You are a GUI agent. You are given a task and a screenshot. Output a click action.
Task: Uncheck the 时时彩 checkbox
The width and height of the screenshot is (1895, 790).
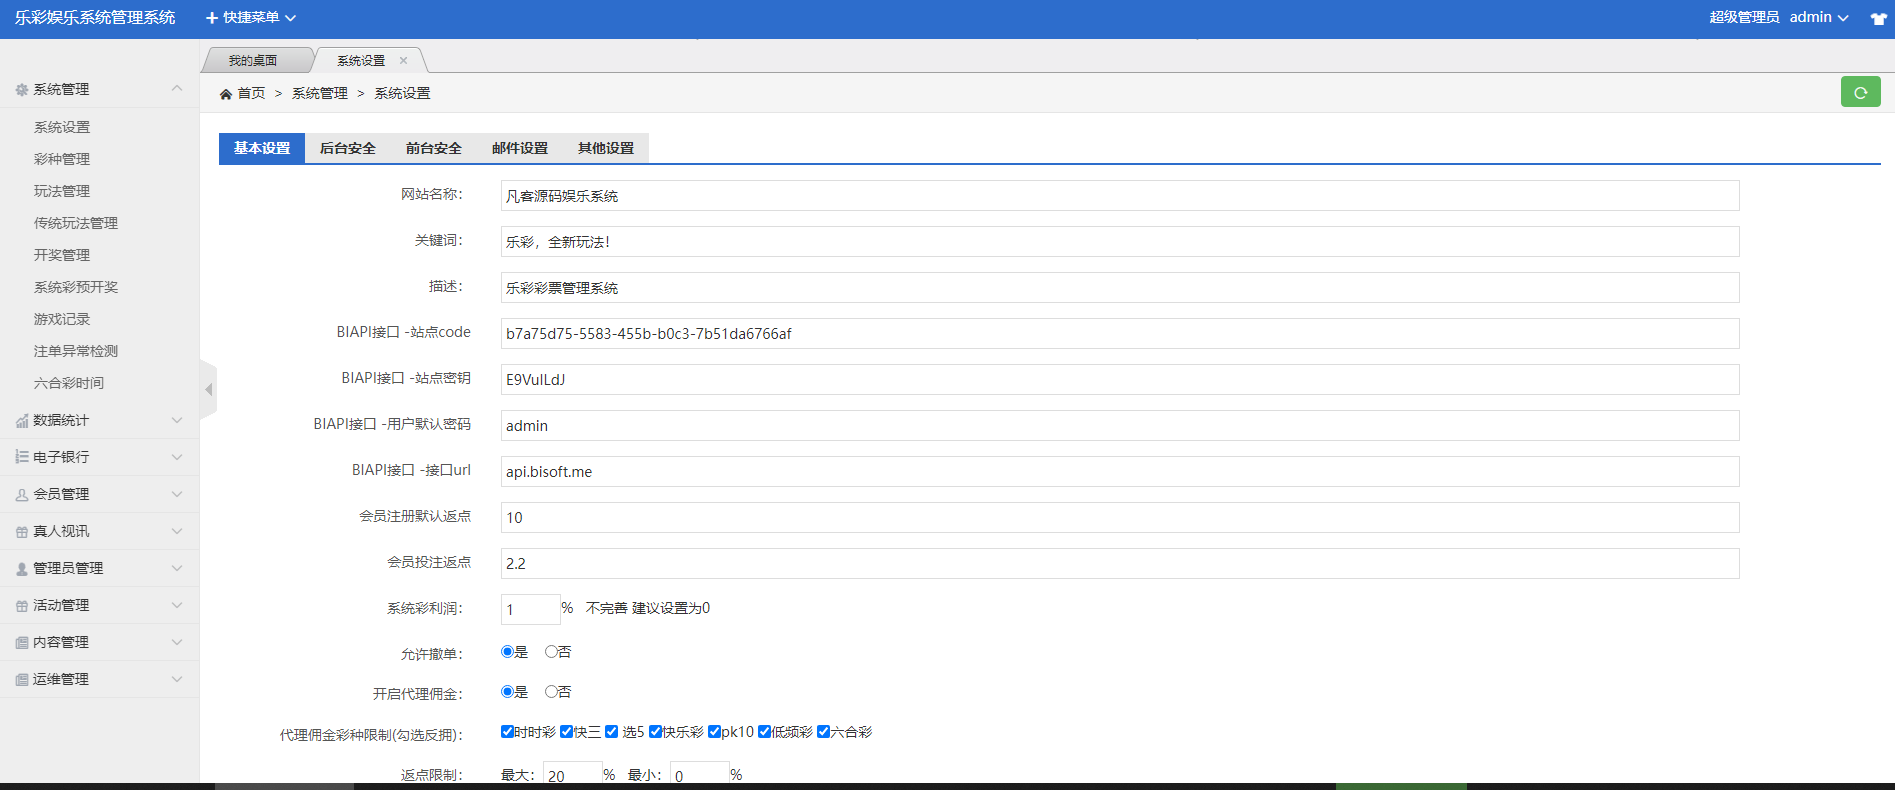507,732
